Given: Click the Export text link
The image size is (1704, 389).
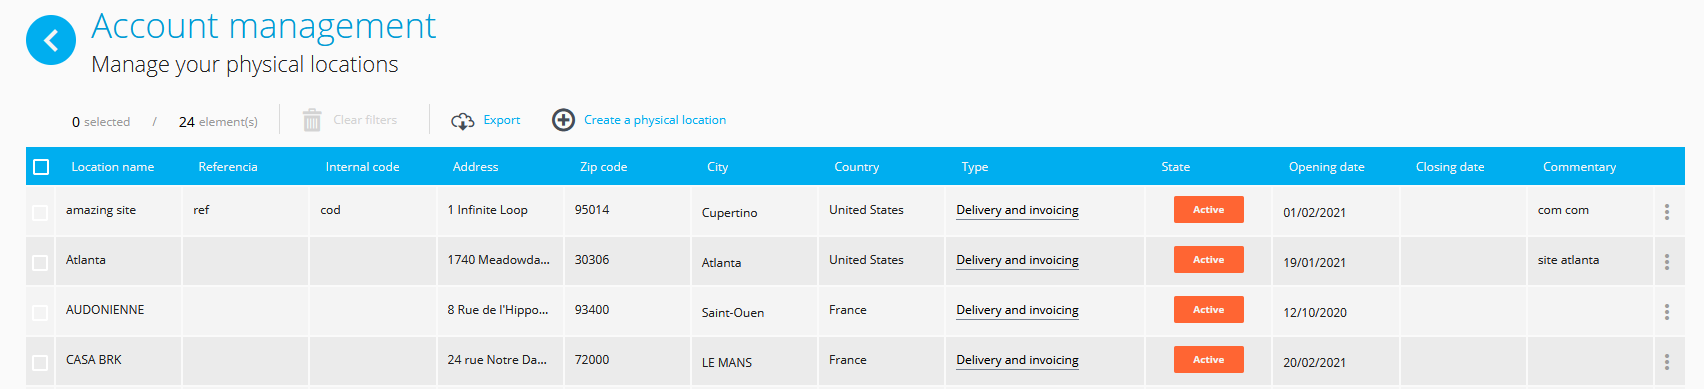Looking at the screenshot, I should click(502, 120).
